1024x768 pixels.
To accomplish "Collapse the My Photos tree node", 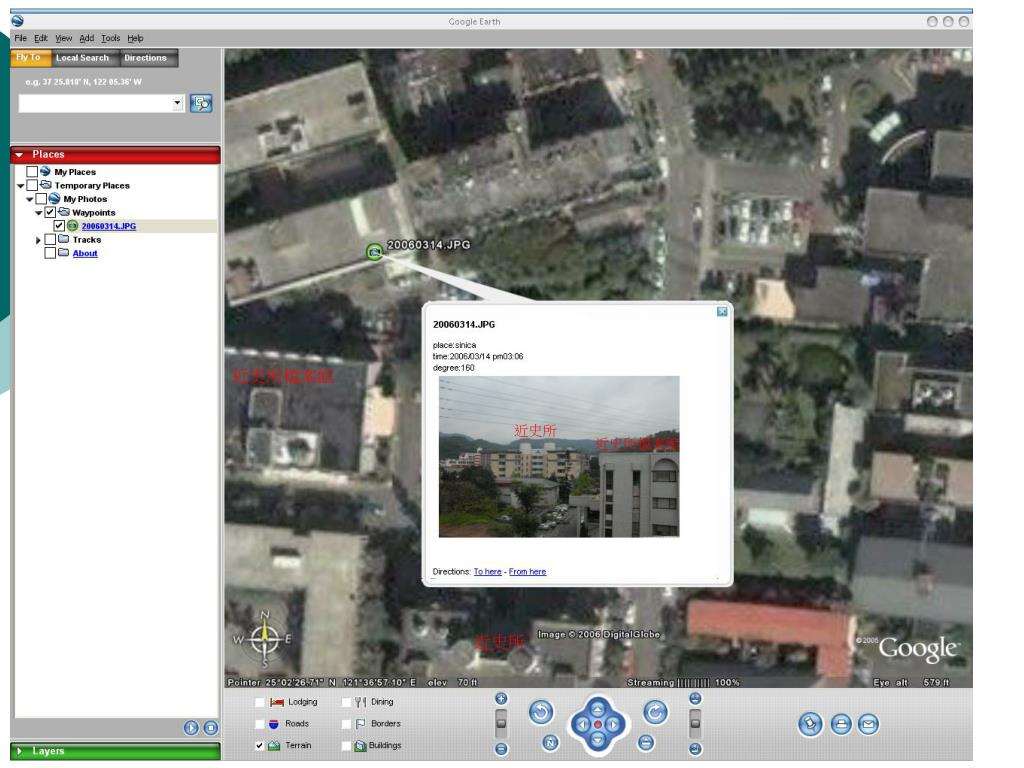I will pyautogui.click(x=29, y=199).
